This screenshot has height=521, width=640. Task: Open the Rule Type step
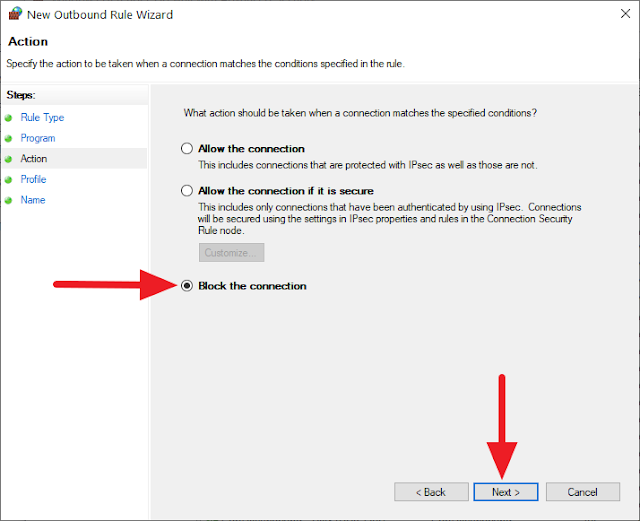click(x=42, y=118)
